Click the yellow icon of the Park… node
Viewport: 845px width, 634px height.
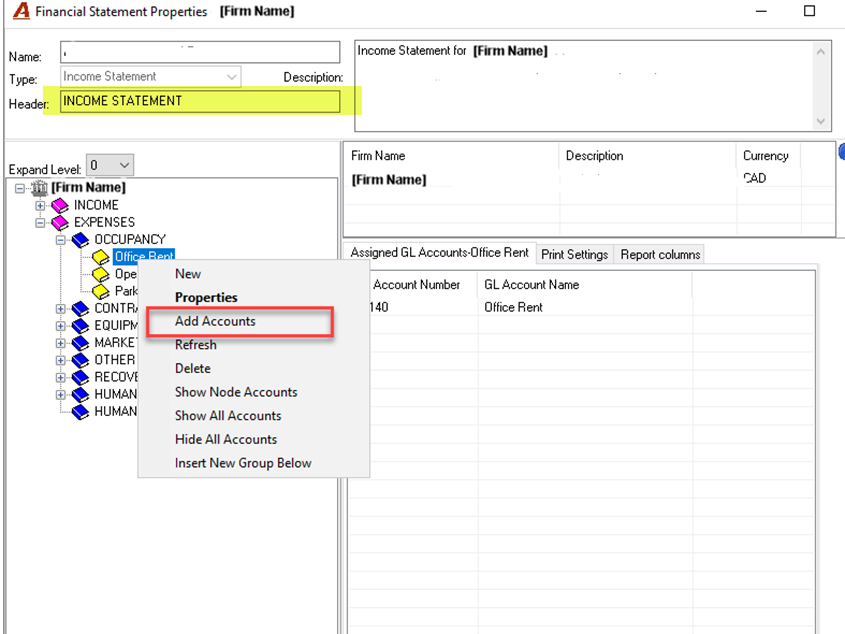coord(101,291)
